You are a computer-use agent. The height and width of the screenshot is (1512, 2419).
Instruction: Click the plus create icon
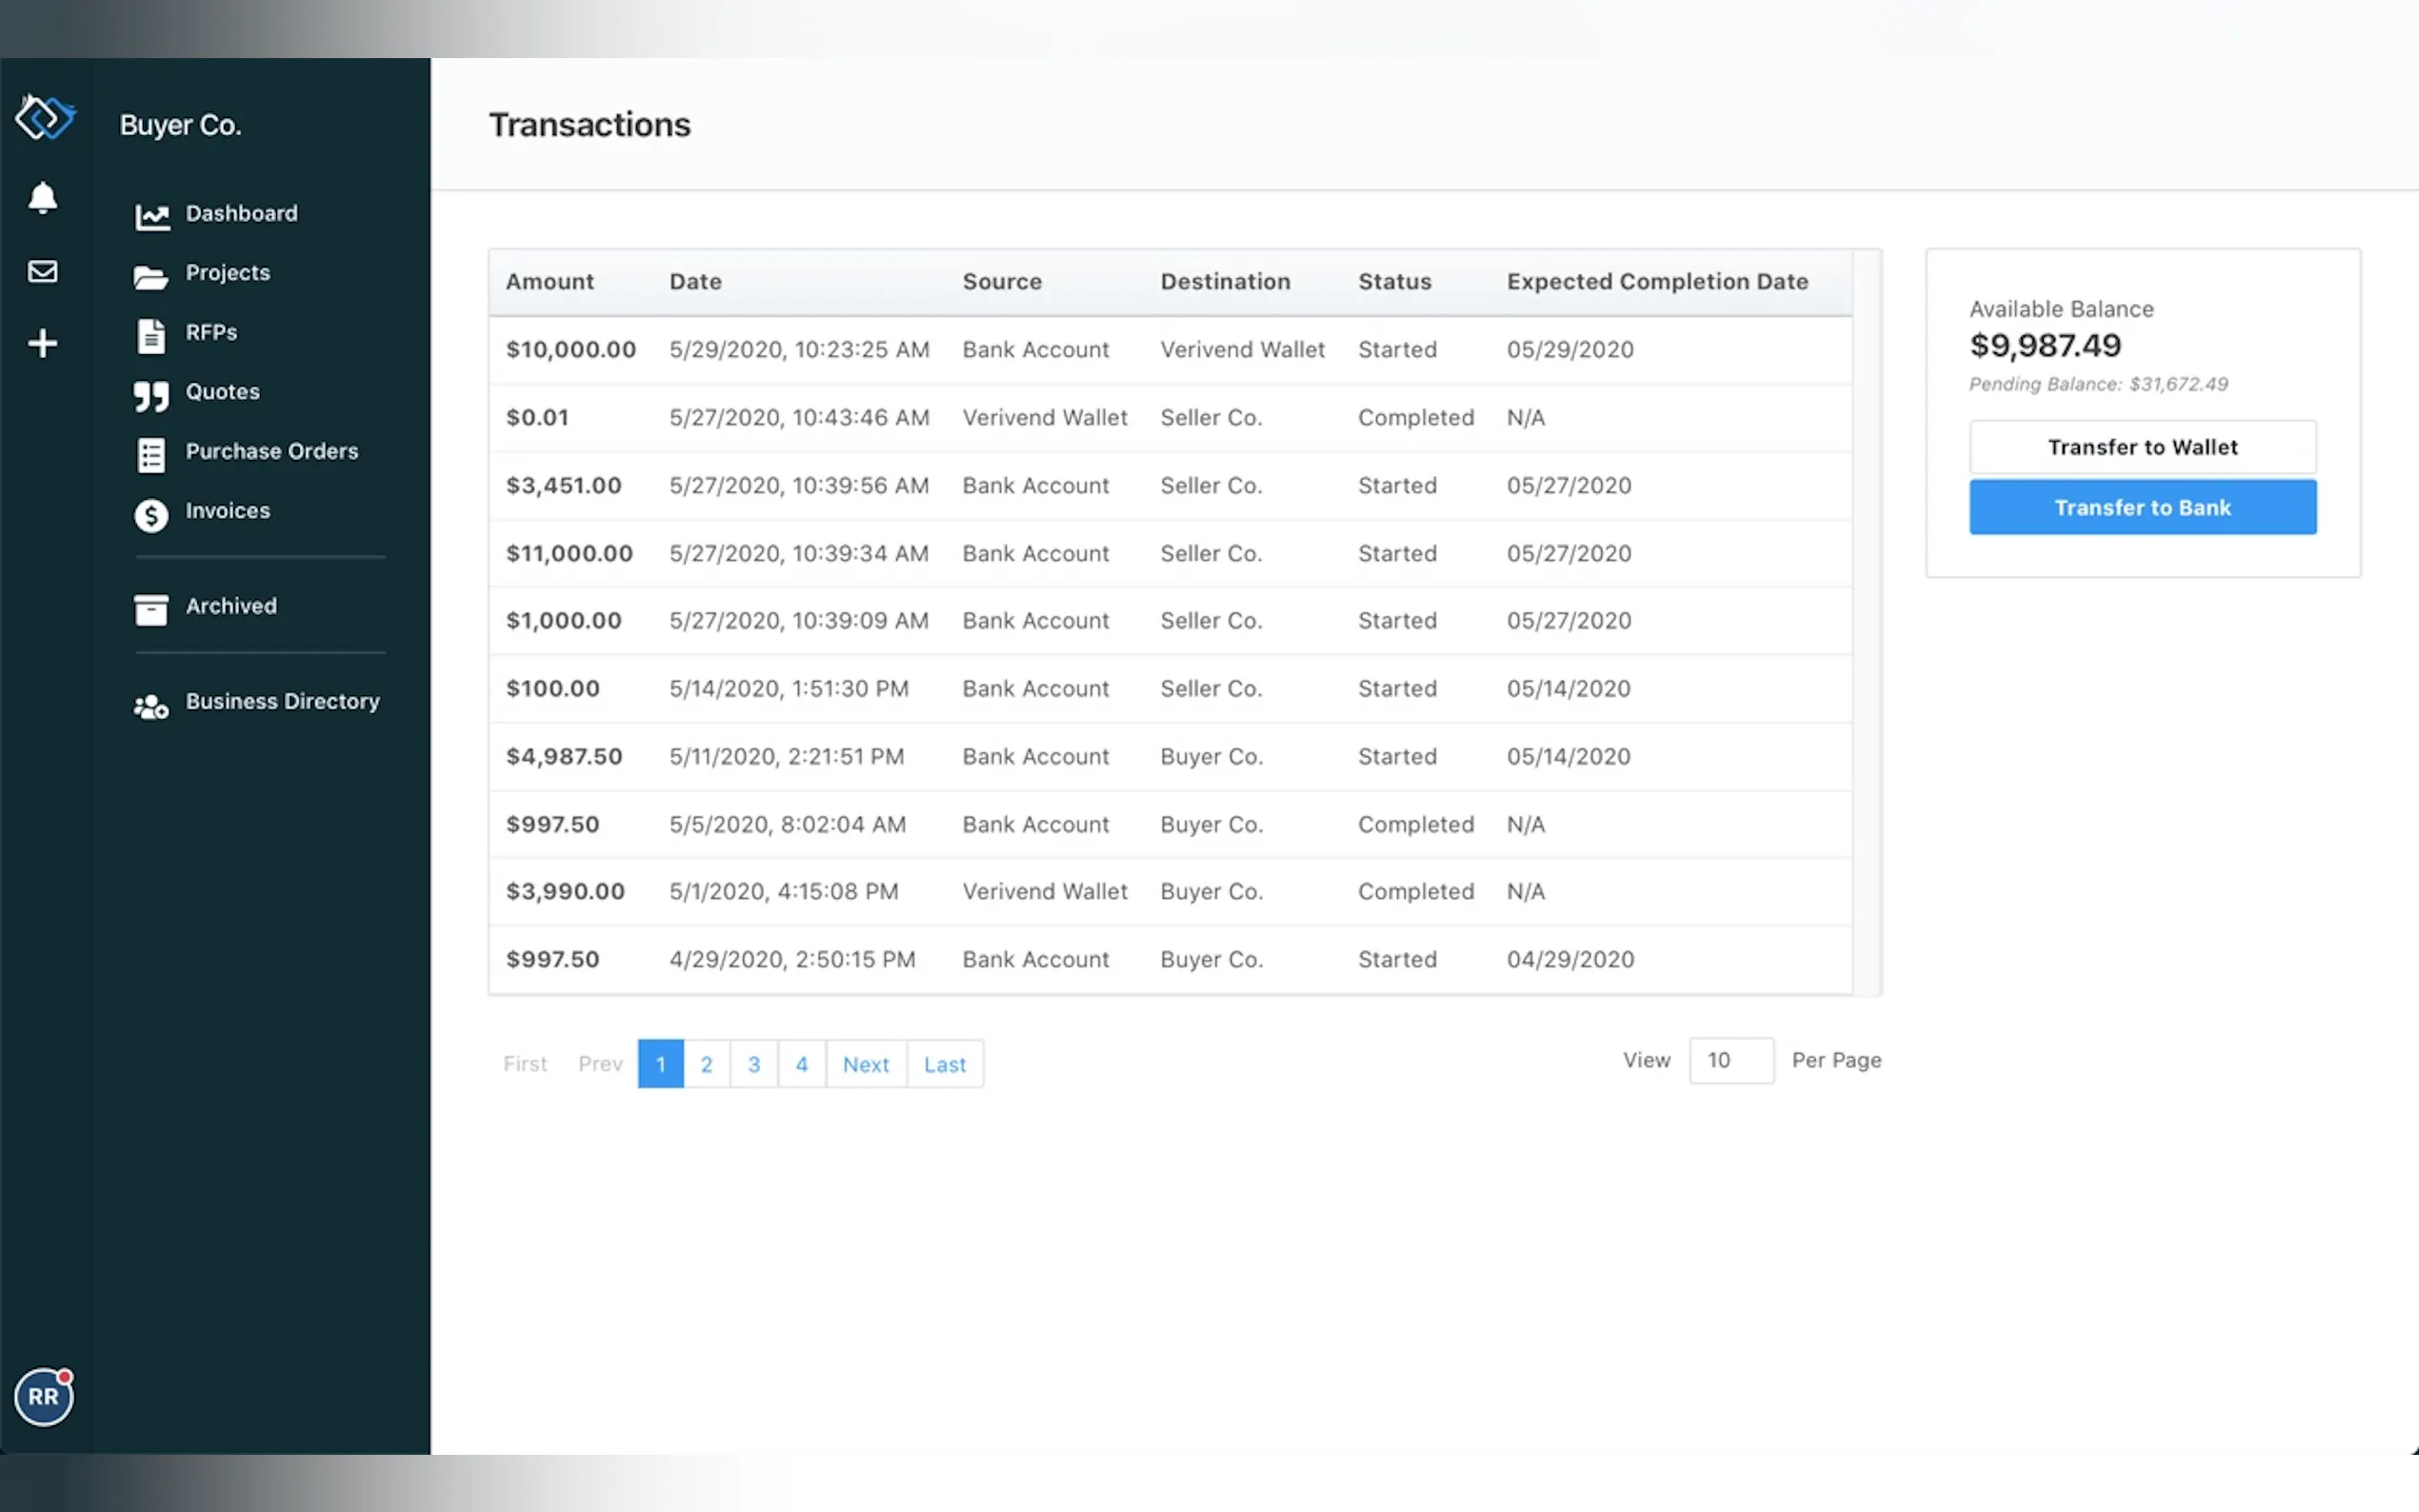point(42,344)
